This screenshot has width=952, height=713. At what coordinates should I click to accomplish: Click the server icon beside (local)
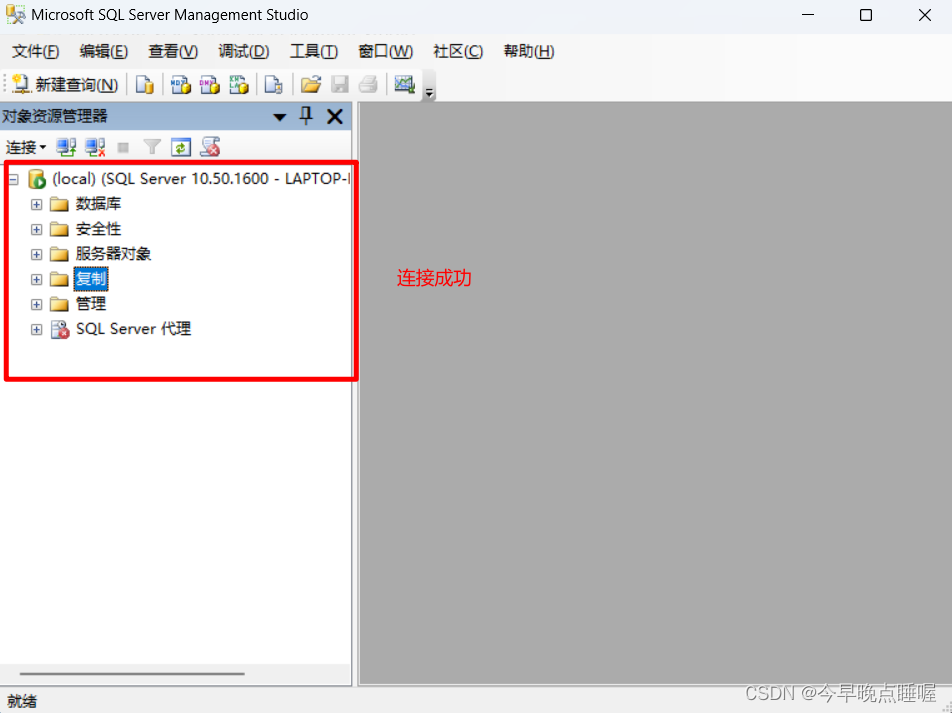point(37,179)
